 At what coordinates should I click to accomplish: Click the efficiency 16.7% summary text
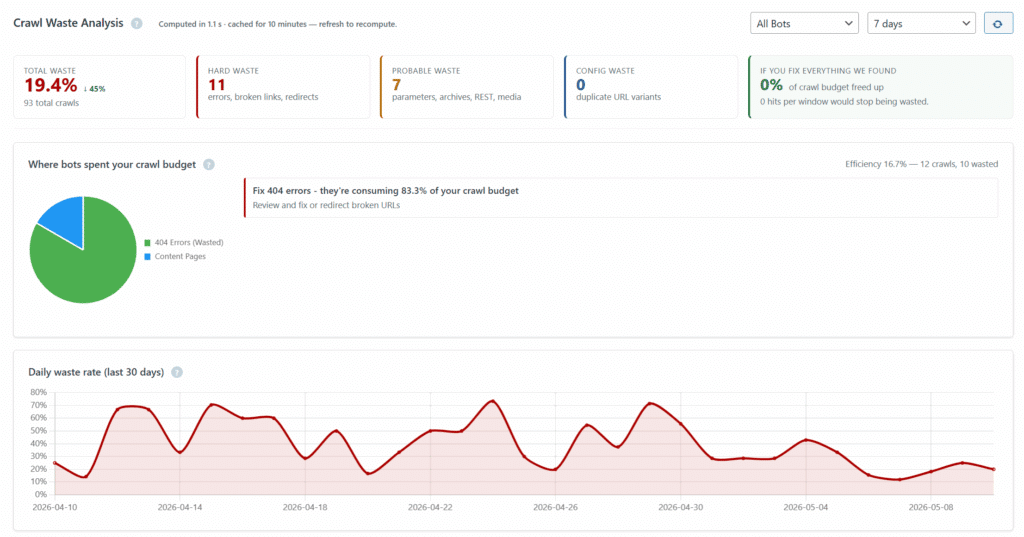[x=921, y=164]
